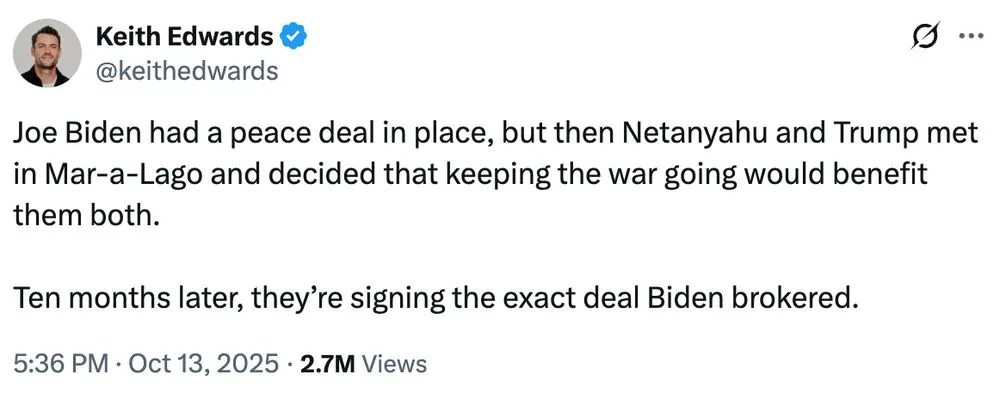
Task: Click the Oct 13, 2025 date
Action: pyautogui.click(x=203, y=363)
